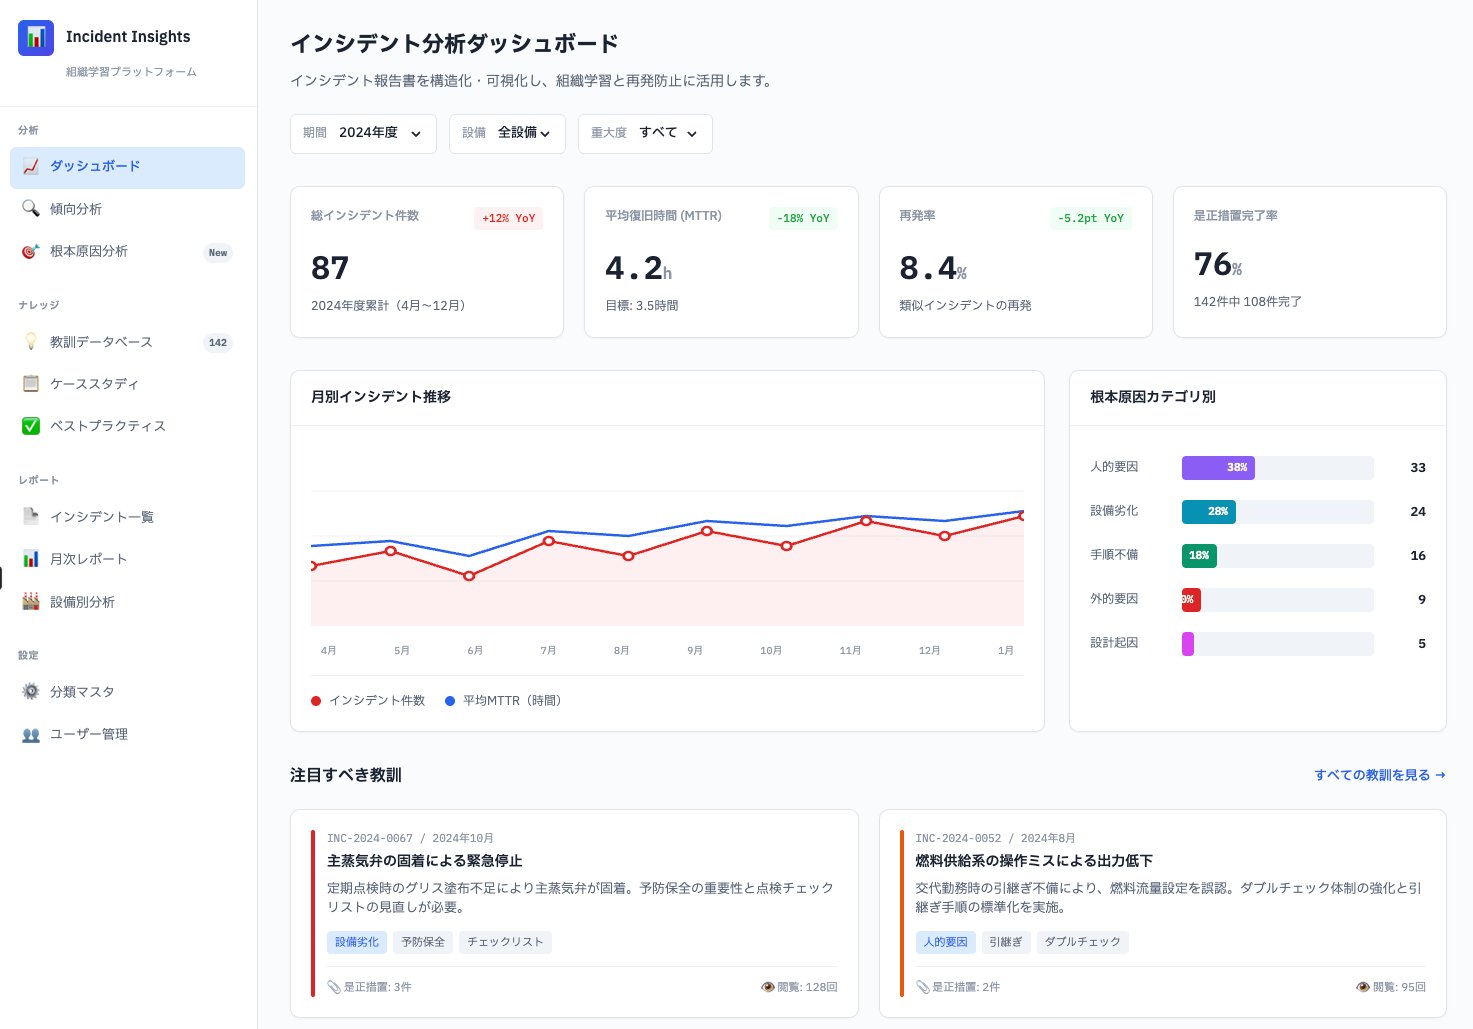
Task: Click the 設備劣化 tag on INC-2024-0067
Action: point(357,942)
